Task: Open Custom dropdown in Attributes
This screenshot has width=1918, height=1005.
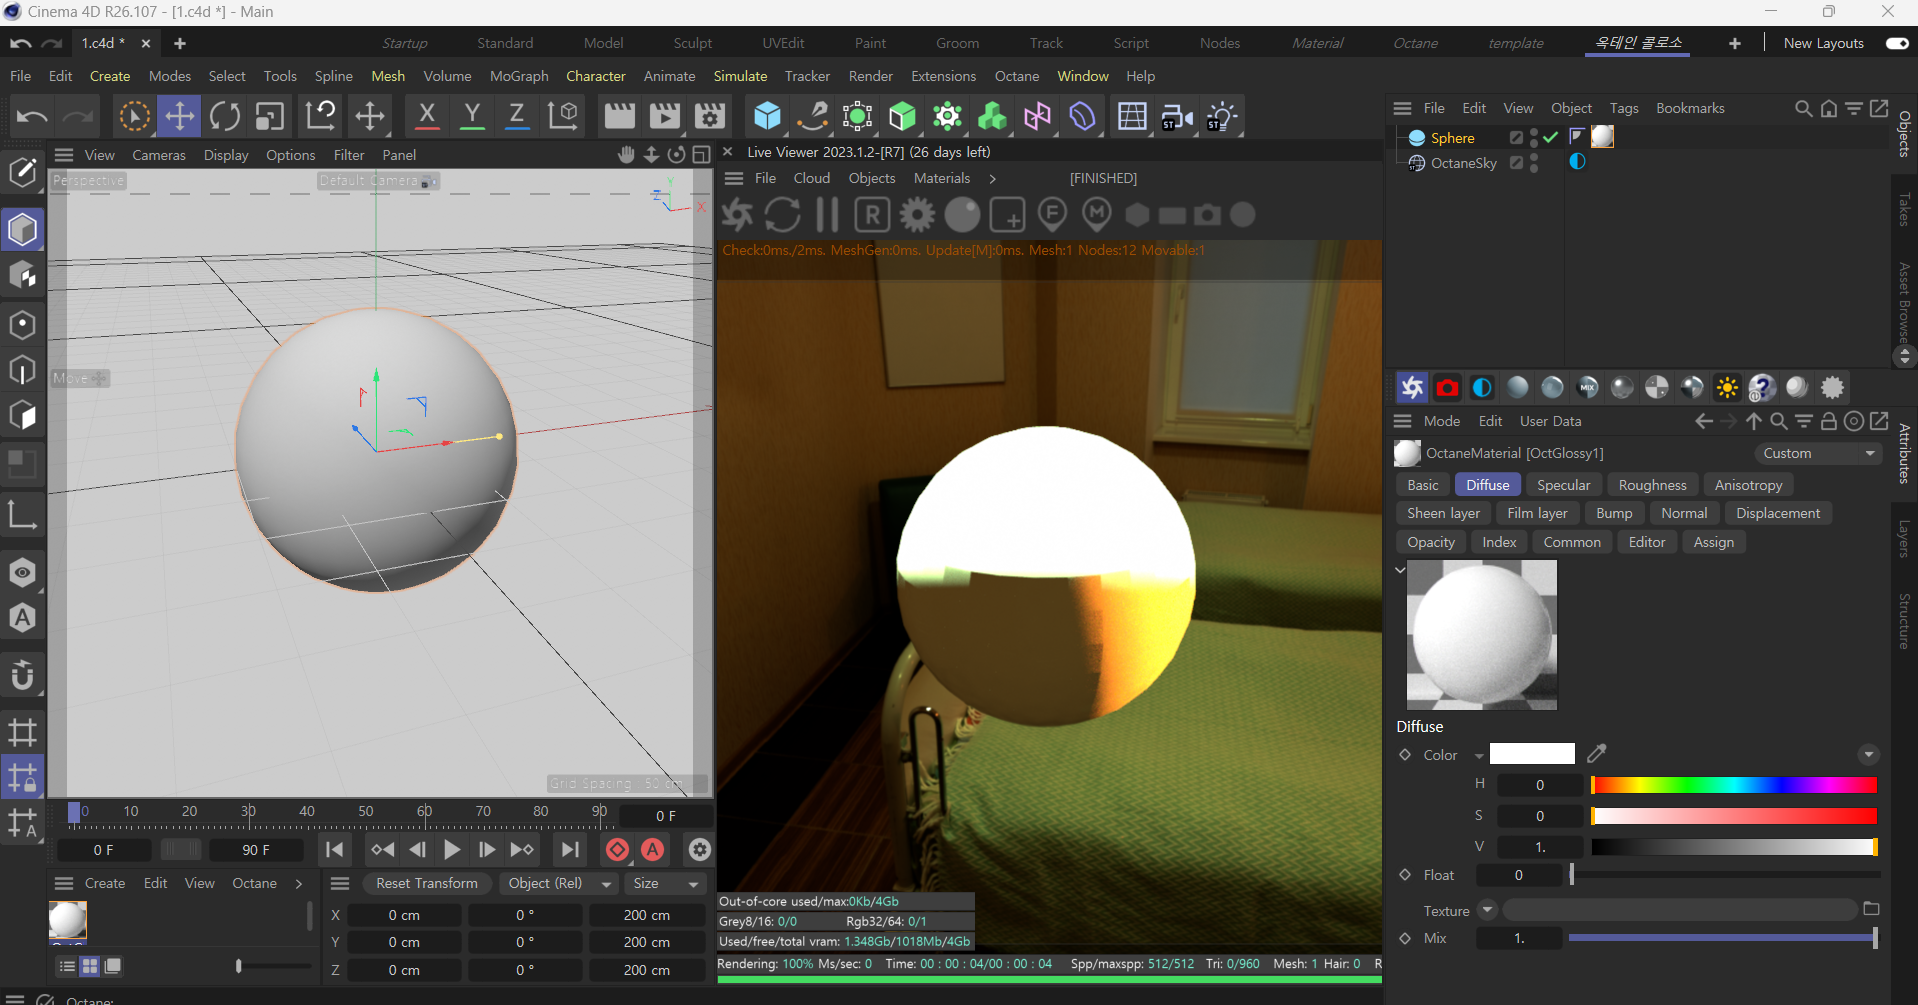Action: click(x=1818, y=453)
